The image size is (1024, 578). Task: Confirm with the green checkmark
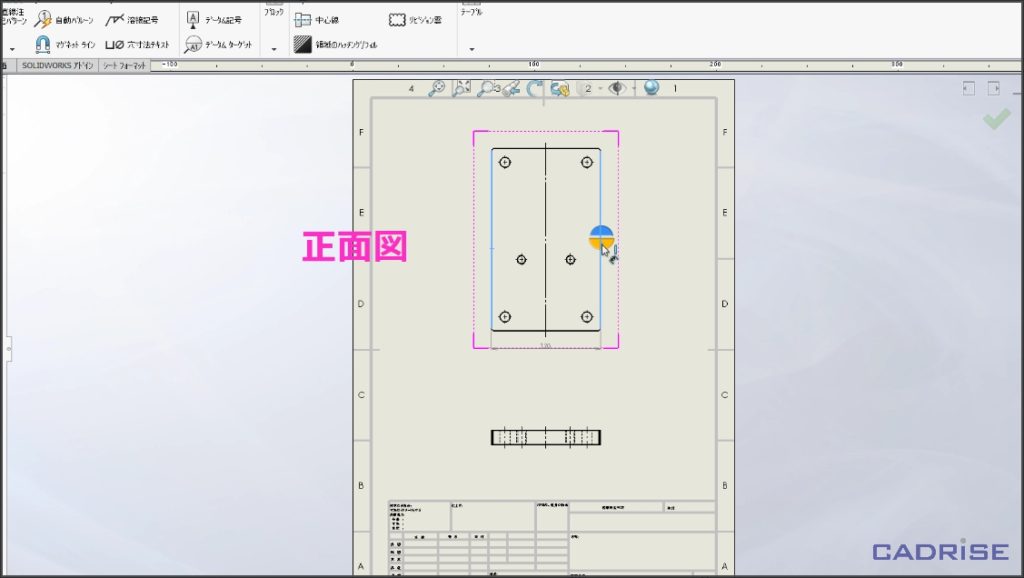click(x=996, y=119)
